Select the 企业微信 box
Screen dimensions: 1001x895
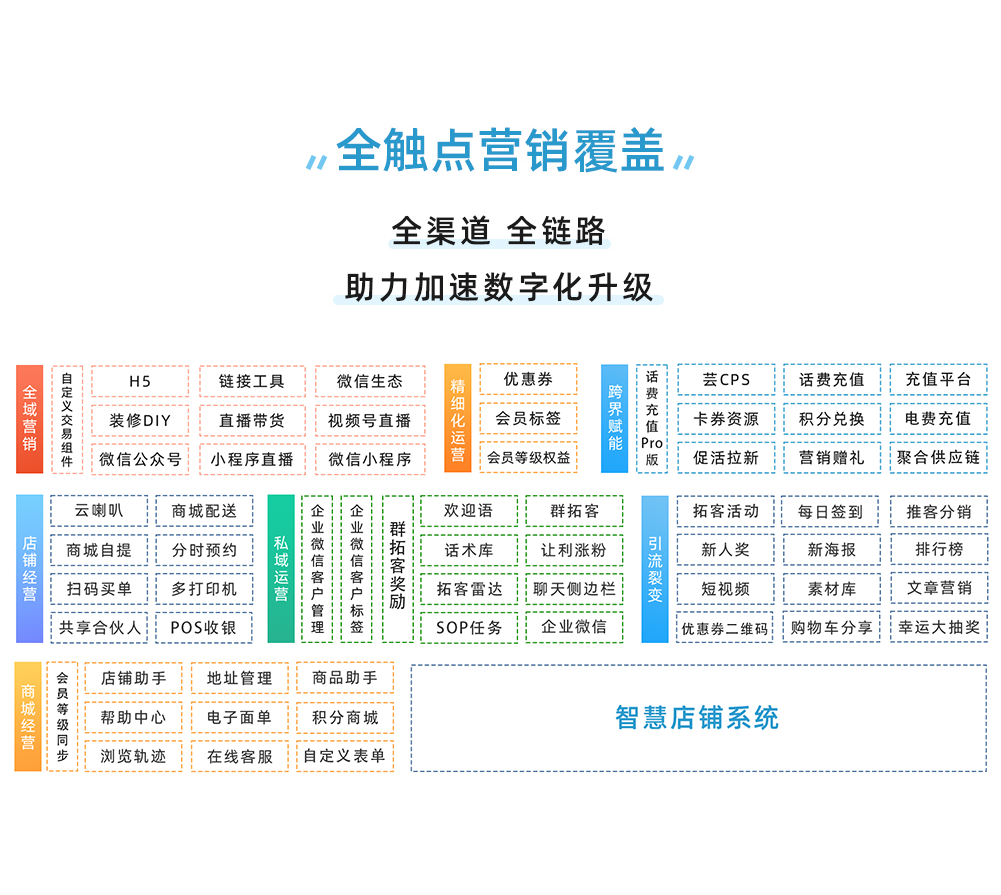pyautogui.click(x=575, y=627)
